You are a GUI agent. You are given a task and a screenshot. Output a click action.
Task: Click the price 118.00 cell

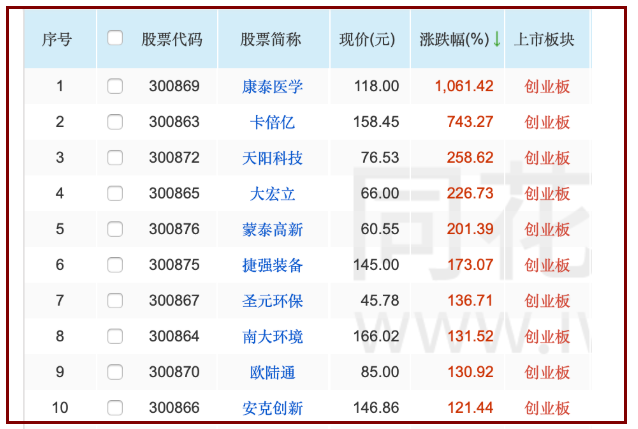pos(376,86)
